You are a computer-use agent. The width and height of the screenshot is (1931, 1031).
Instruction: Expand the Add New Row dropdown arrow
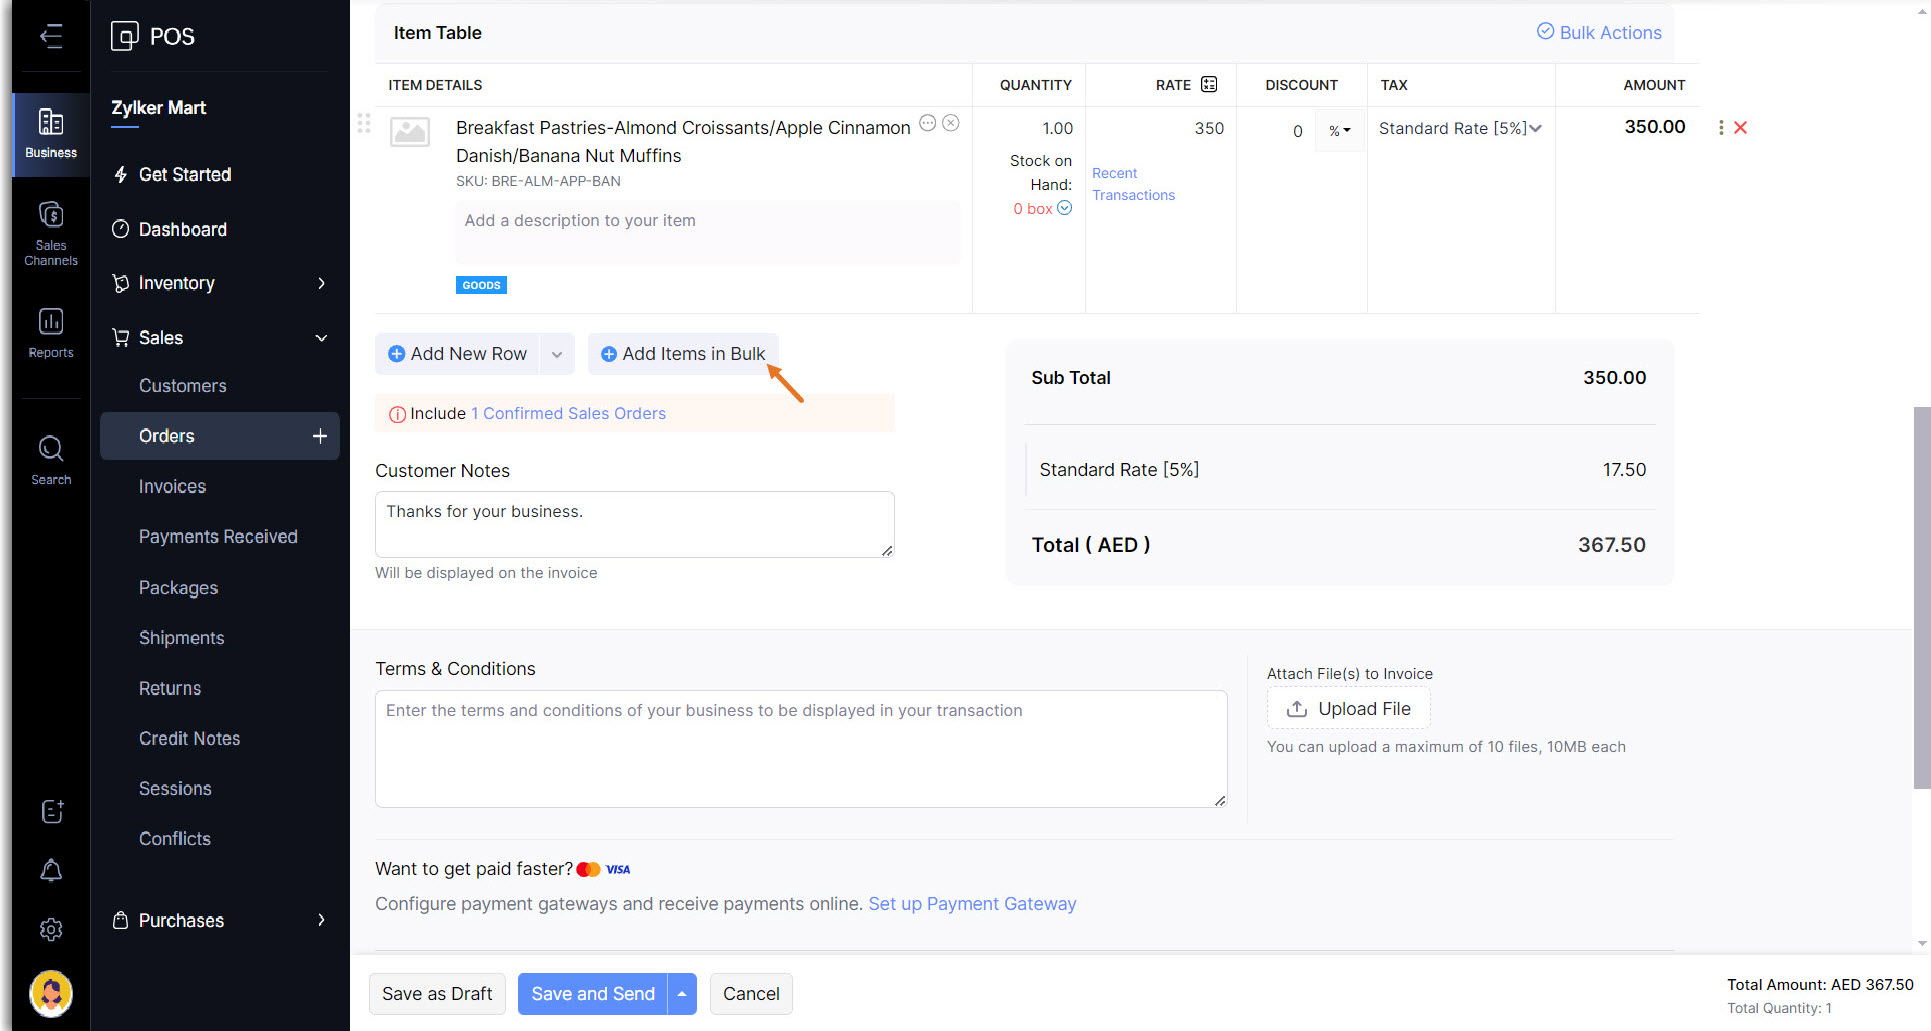557,354
